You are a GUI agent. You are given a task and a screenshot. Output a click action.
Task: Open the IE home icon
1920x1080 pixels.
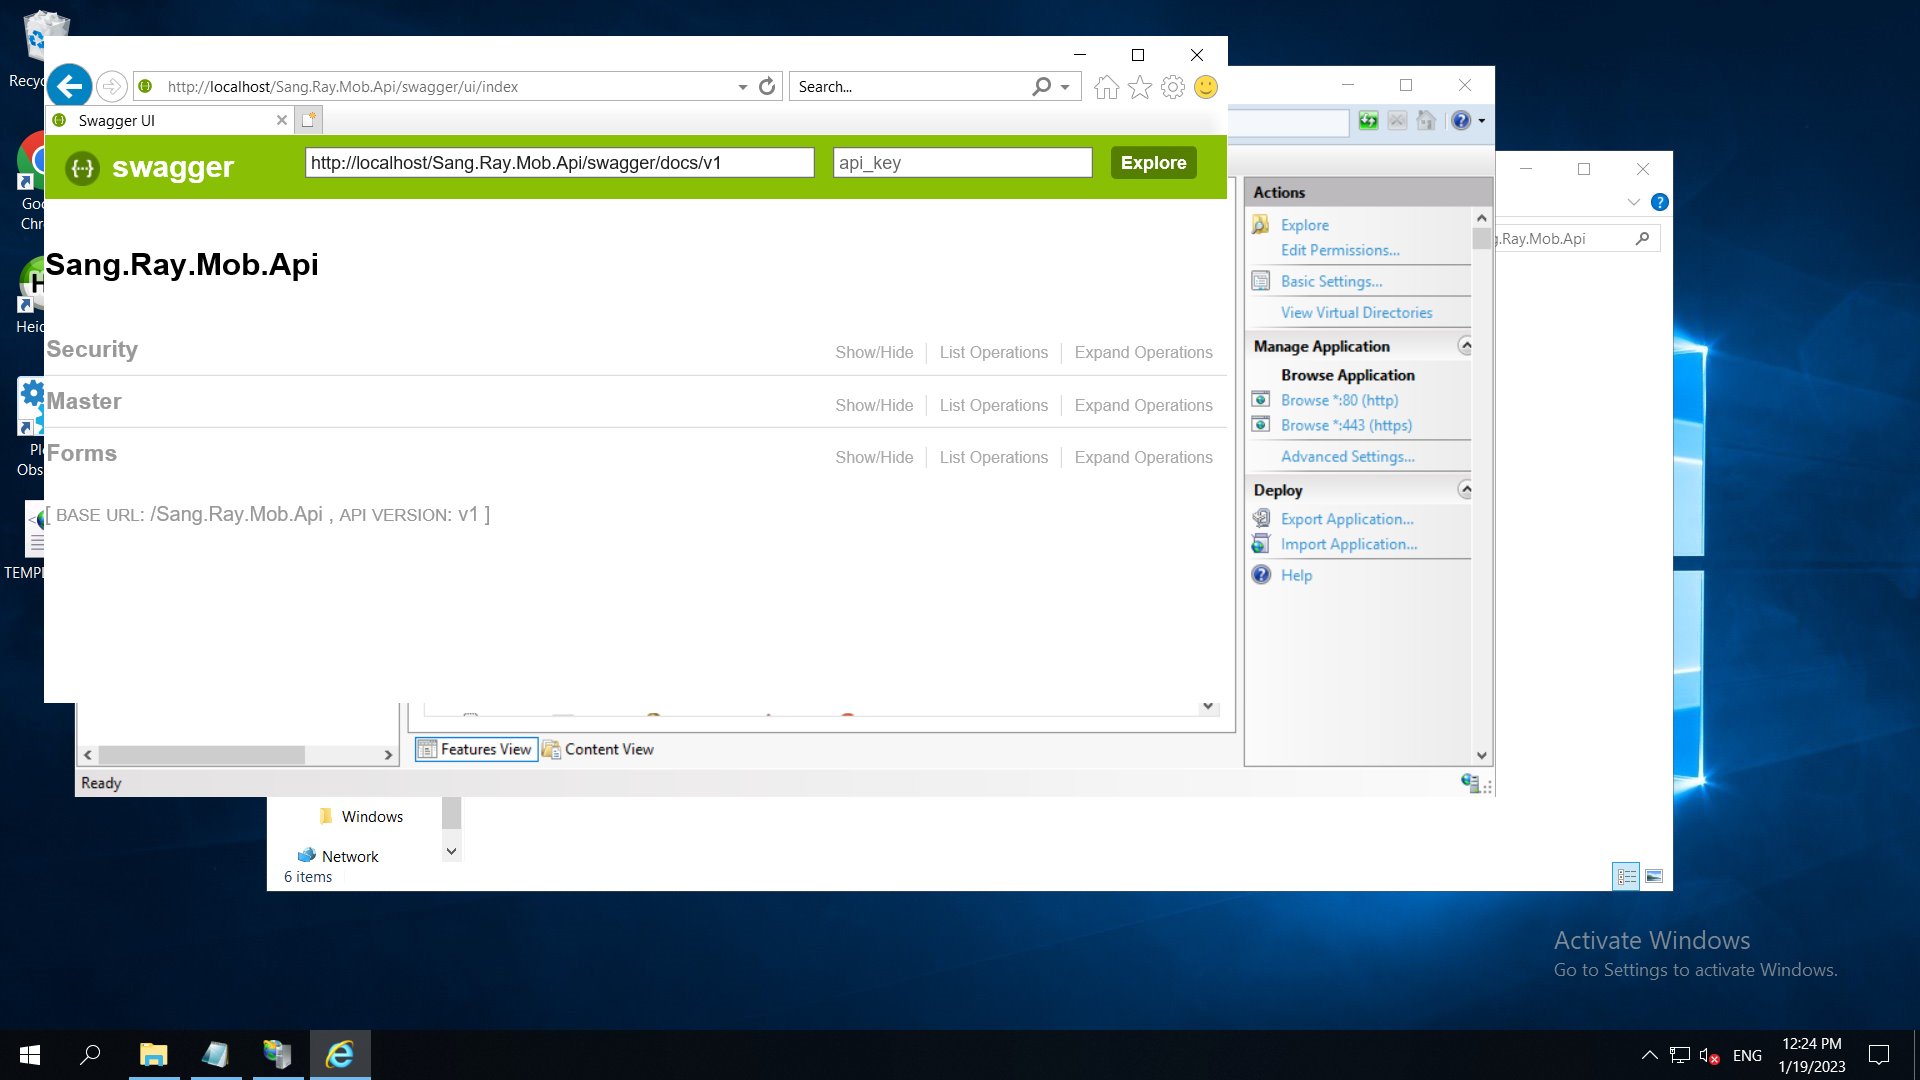(1106, 88)
